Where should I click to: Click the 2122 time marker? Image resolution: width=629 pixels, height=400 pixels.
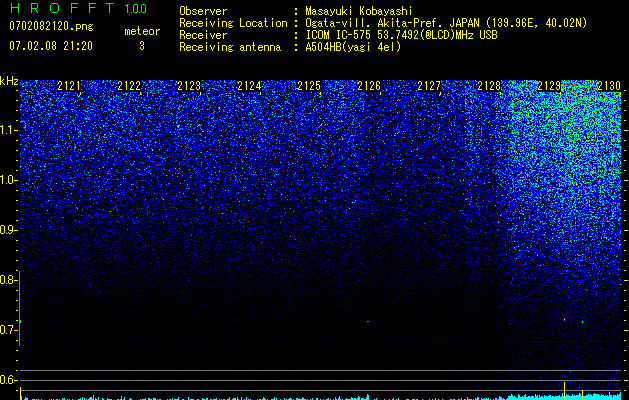pos(129,86)
